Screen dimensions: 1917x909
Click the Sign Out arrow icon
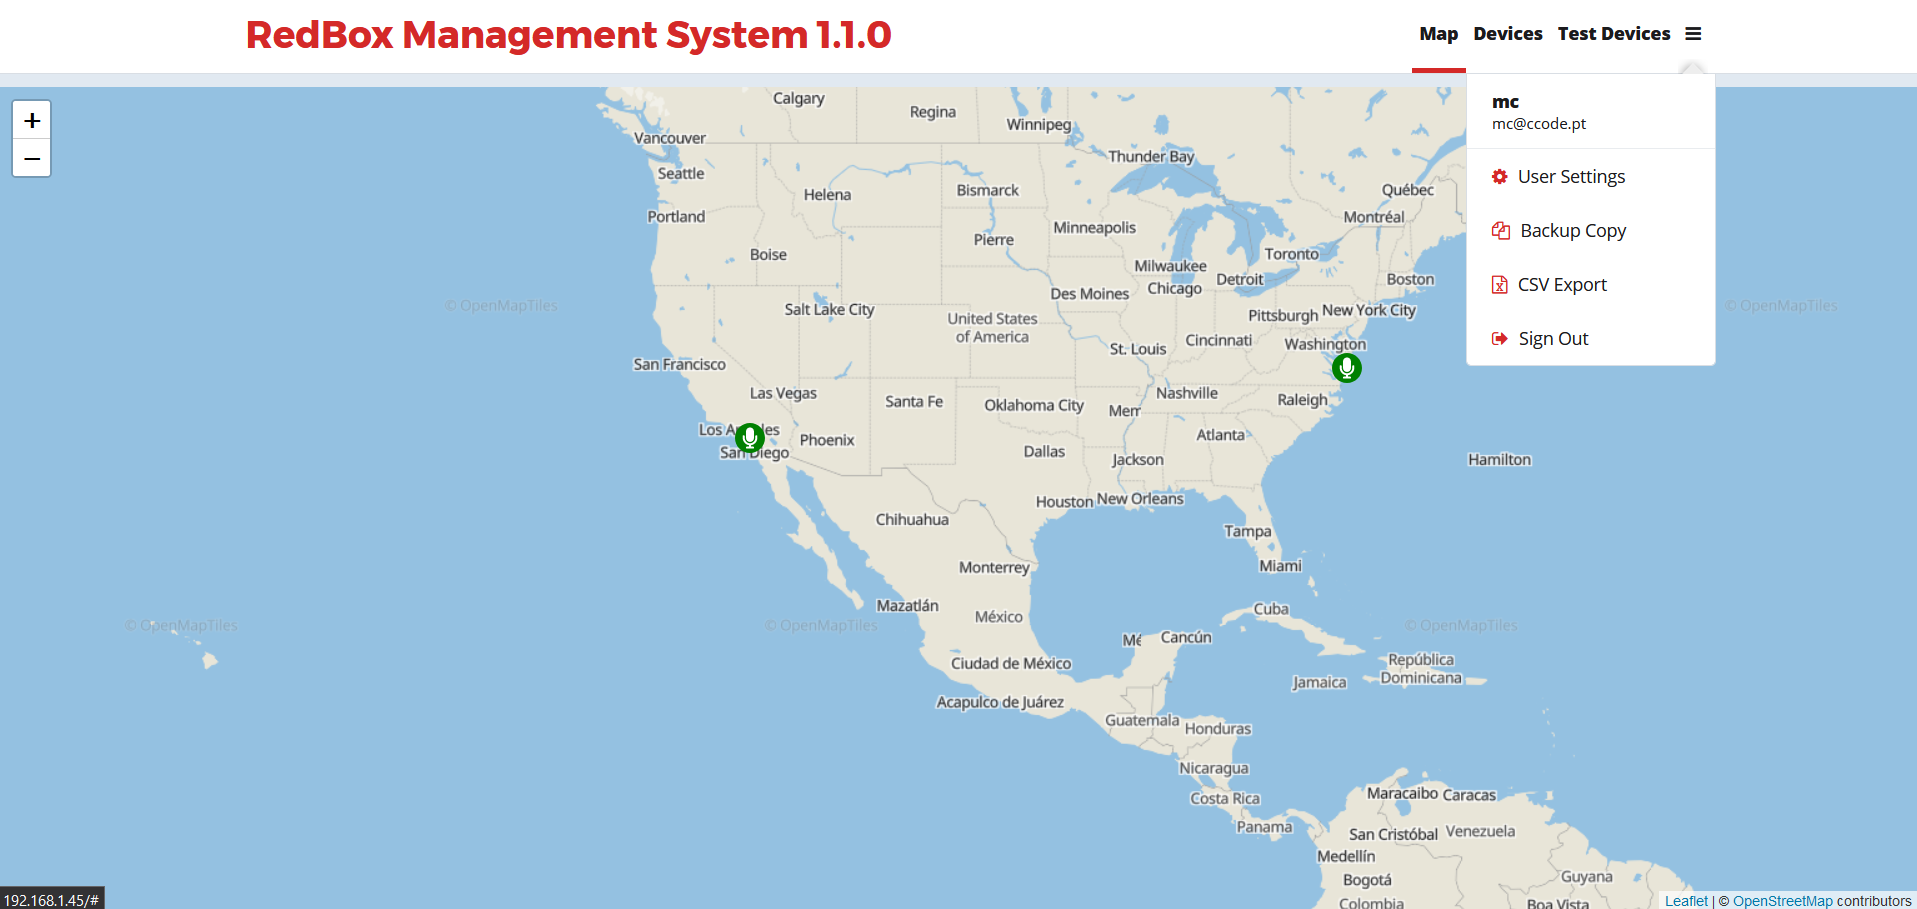click(1499, 339)
